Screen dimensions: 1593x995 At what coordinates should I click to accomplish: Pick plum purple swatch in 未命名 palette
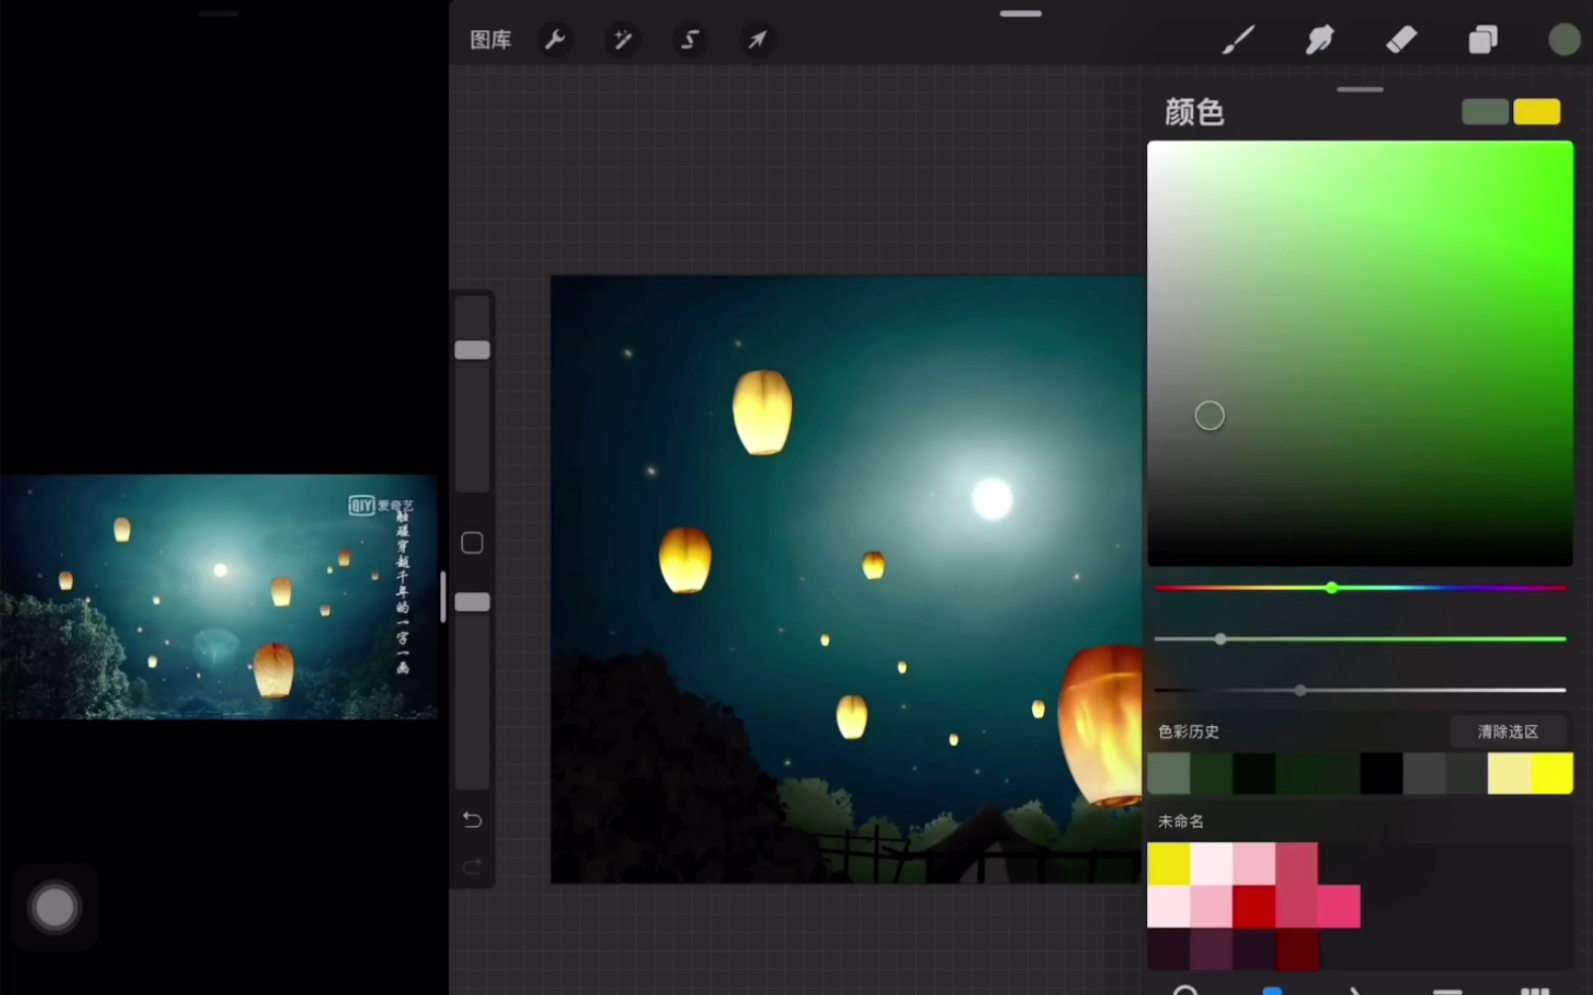click(1211, 949)
